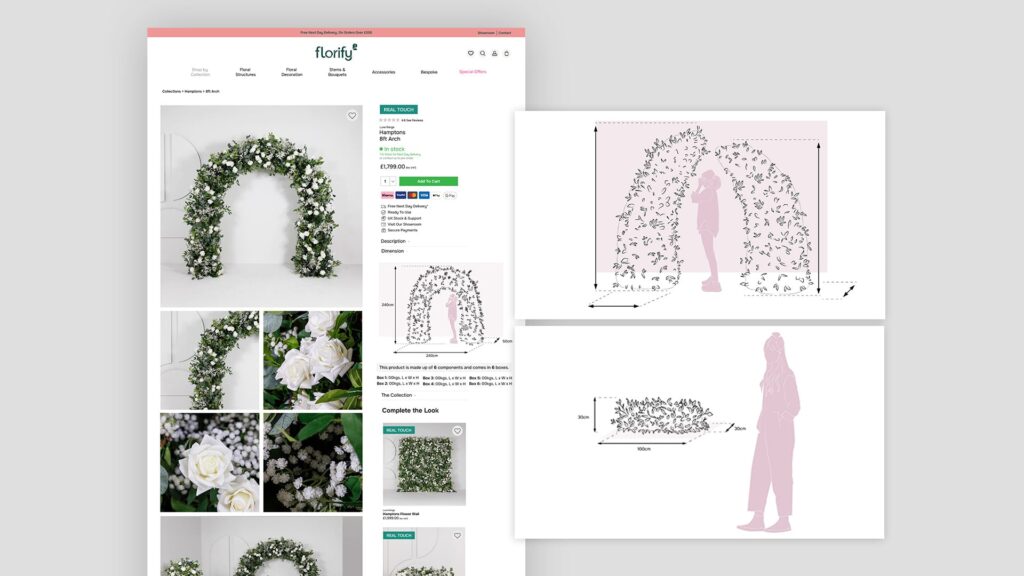Collapse the Dimension section
Image resolution: width=1024 pixels, height=576 pixels.
pyautogui.click(x=393, y=251)
